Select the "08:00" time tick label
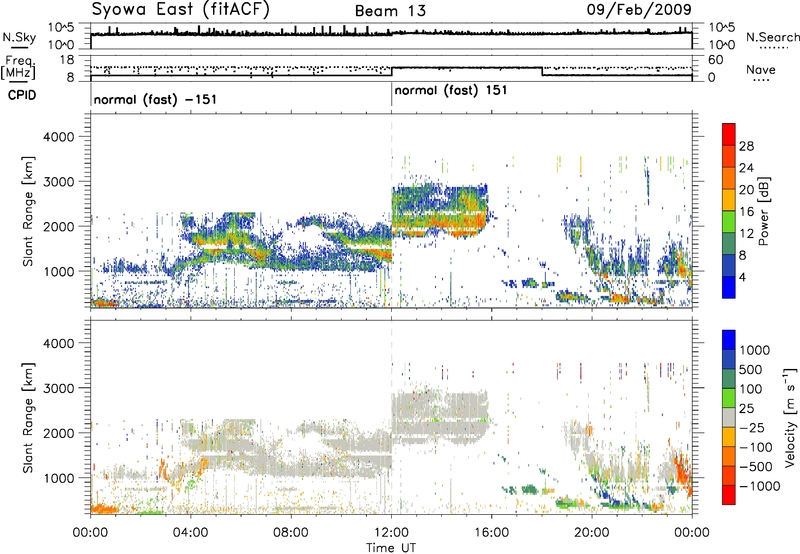This screenshot has width=800, height=554. click(291, 533)
